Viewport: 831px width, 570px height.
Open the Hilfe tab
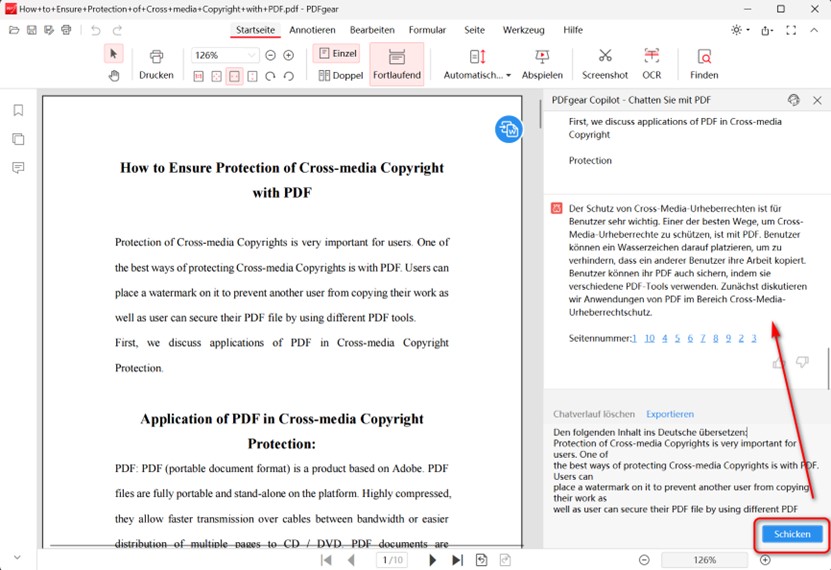(573, 30)
